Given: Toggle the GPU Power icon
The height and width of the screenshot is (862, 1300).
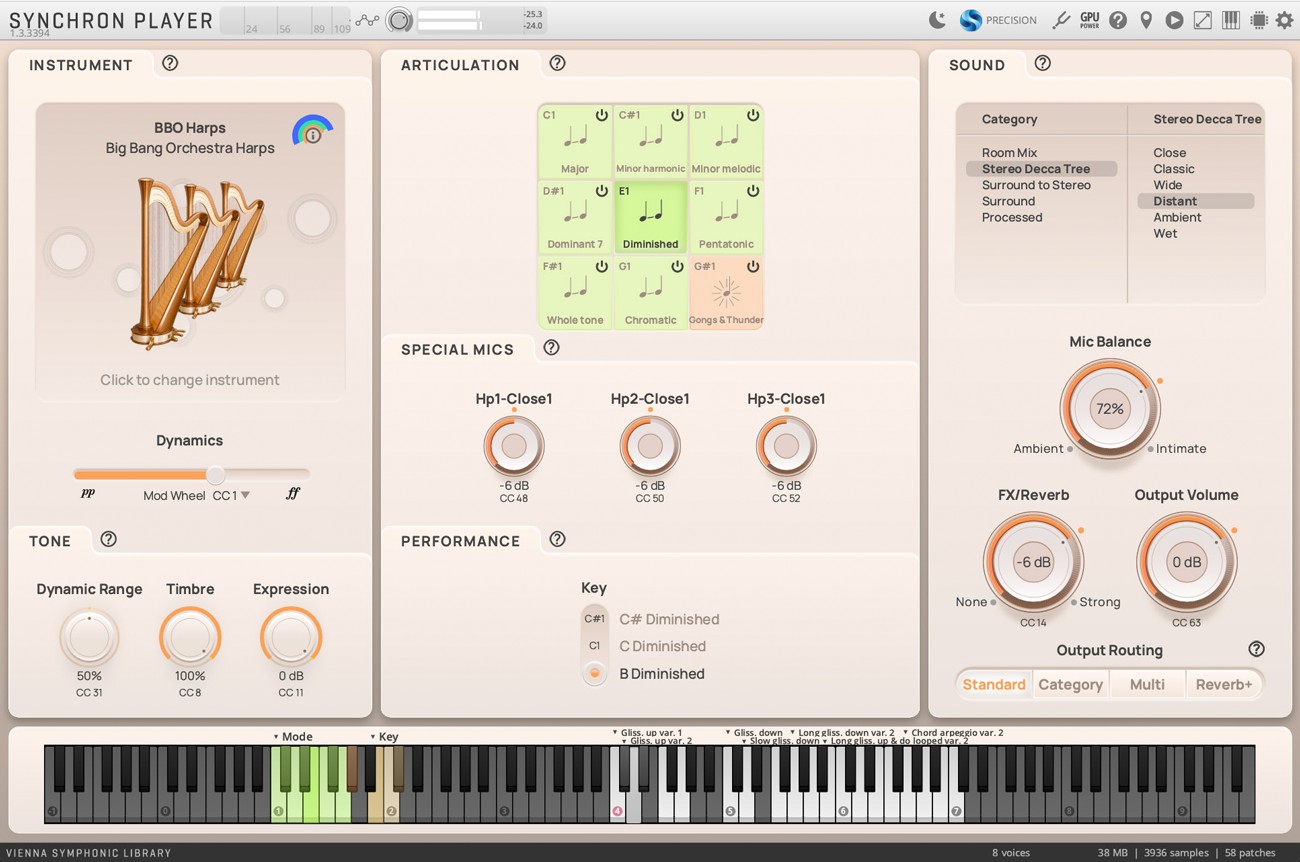Looking at the screenshot, I should pos(1089,20).
